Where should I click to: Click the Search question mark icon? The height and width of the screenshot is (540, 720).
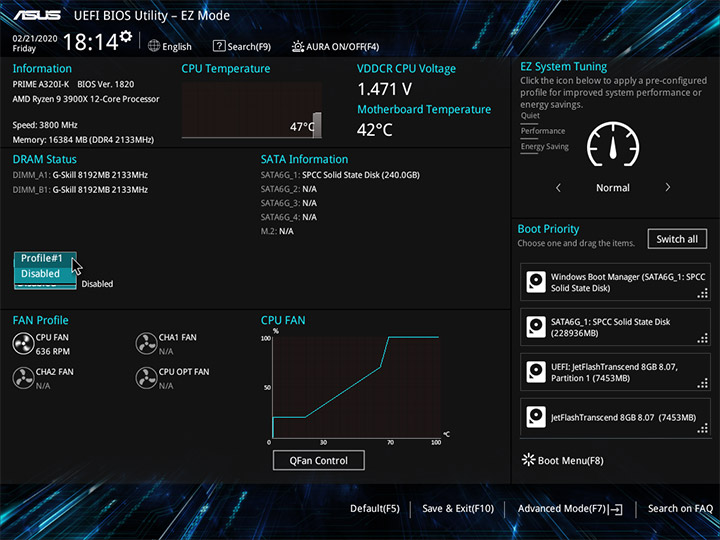coord(219,46)
